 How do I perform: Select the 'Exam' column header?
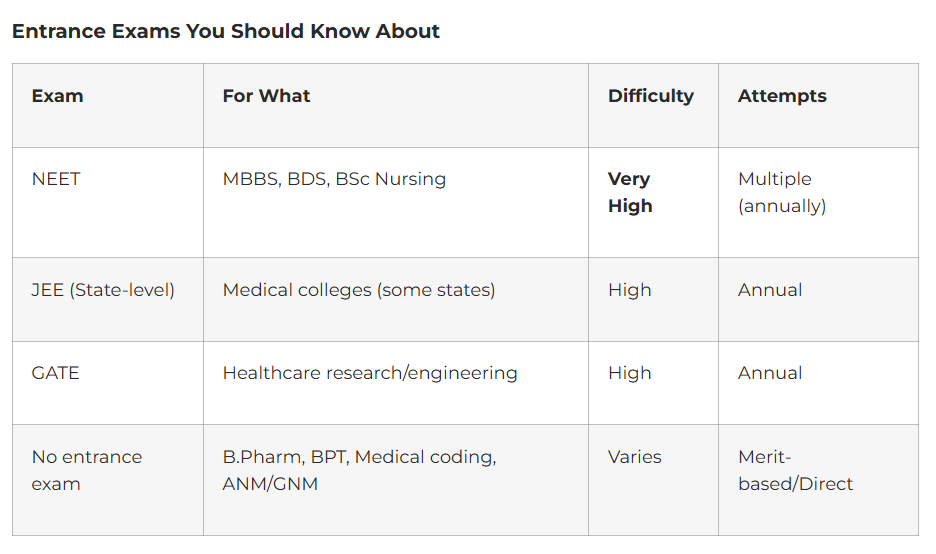(58, 96)
